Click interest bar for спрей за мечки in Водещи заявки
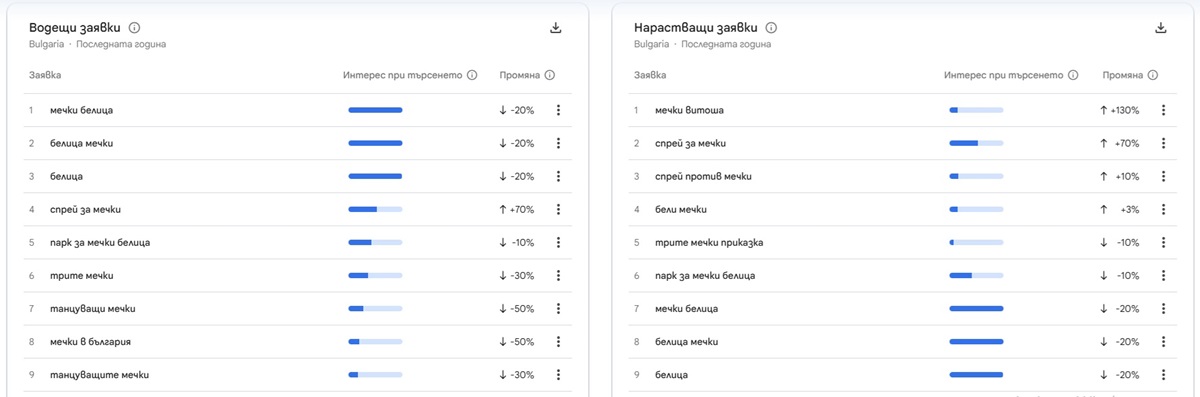The image size is (1200, 397). 375,209
